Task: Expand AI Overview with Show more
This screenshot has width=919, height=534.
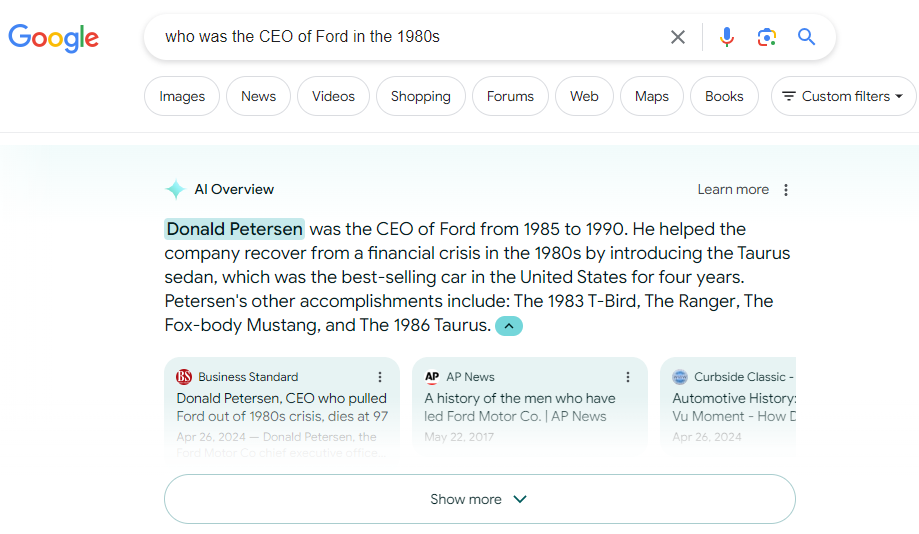Action: 479,499
